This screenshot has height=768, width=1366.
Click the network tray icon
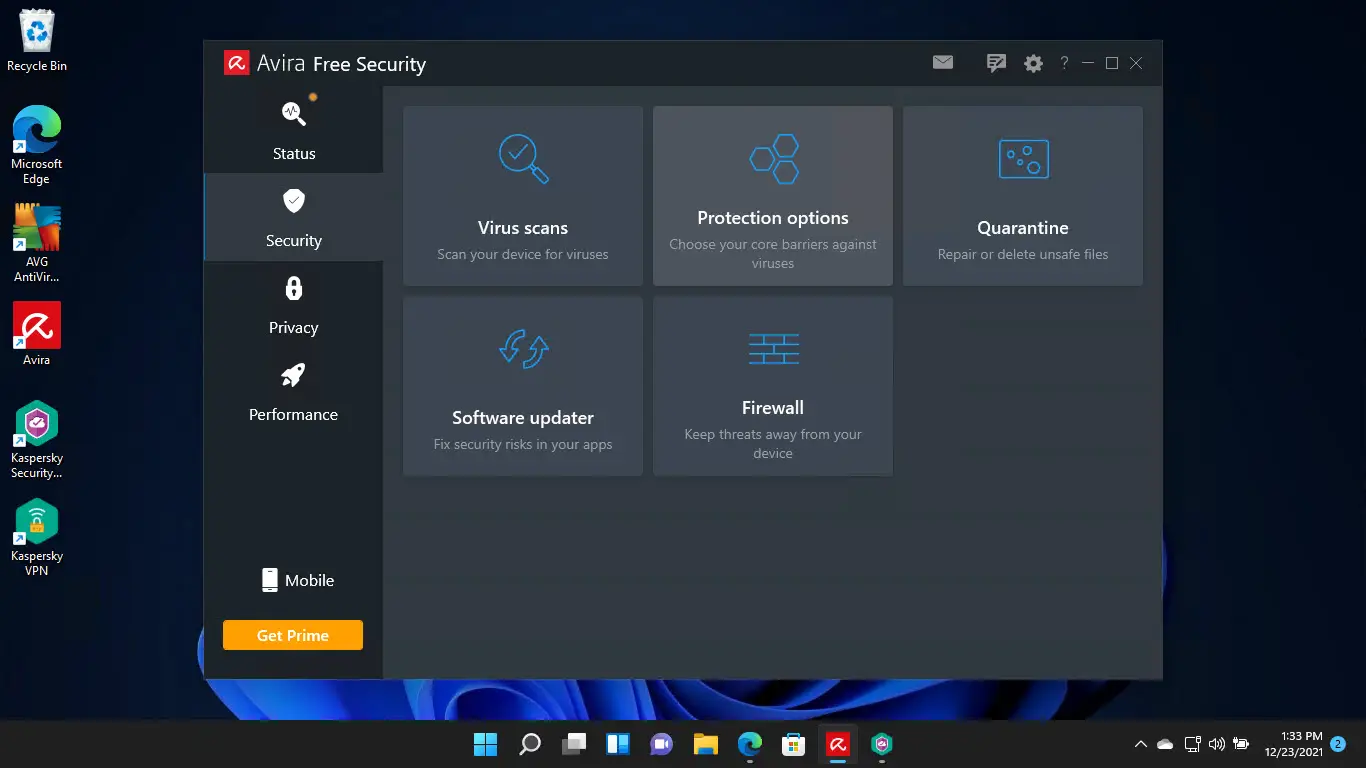(x=1192, y=744)
